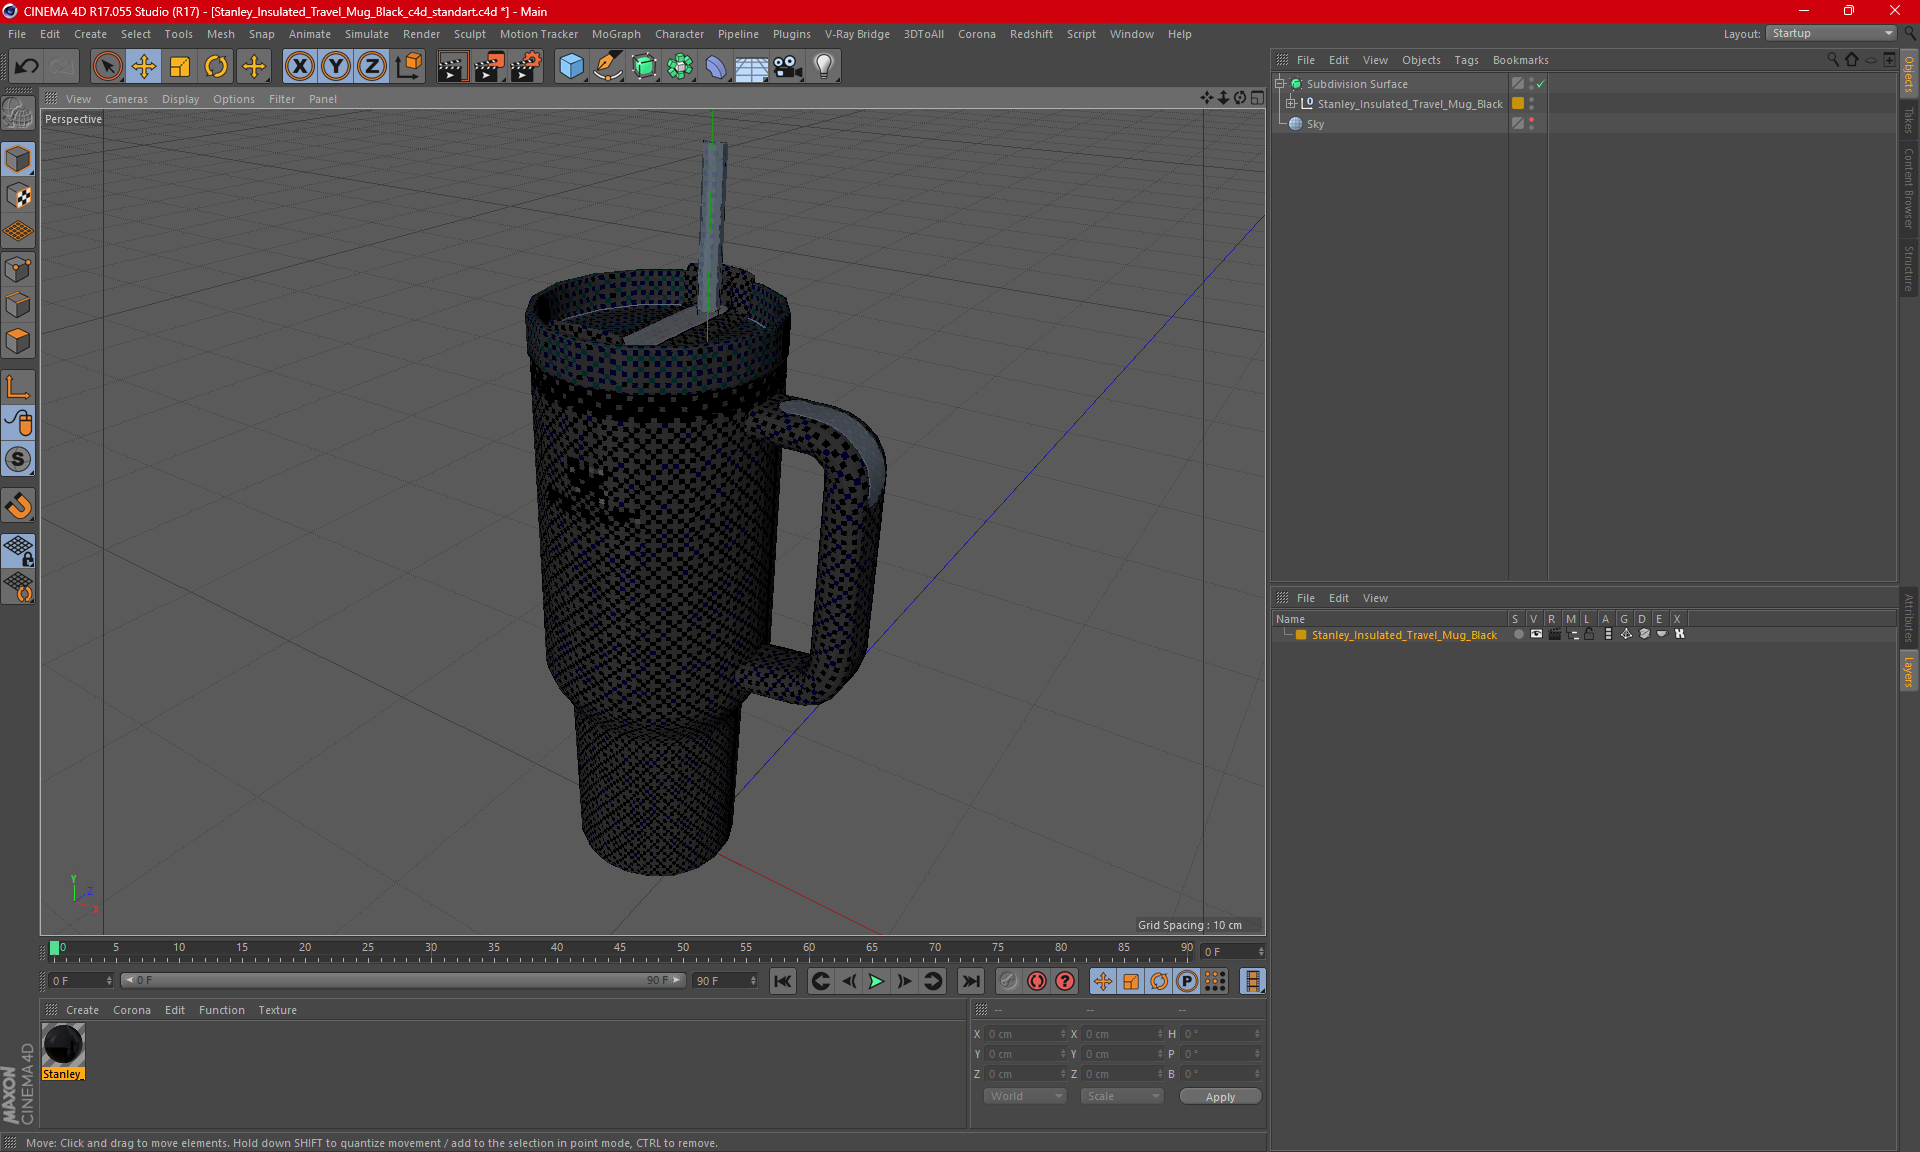This screenshot has height=1152, width=1920.
Task: Toggle the X axis lock
Action: point(299,66)
